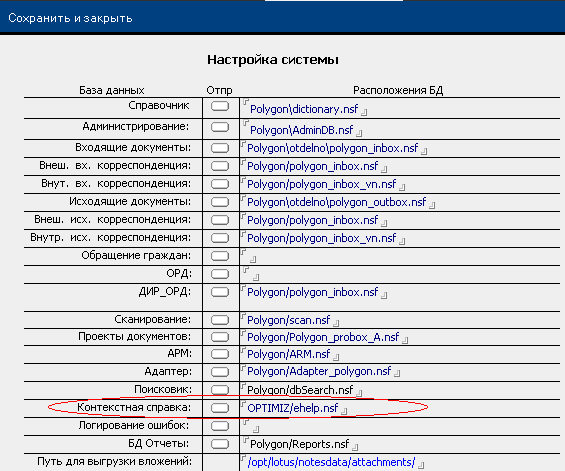Click the Отпр button in Администрирование row
Viewport: 565px width, 471px height.
point(220,127)
